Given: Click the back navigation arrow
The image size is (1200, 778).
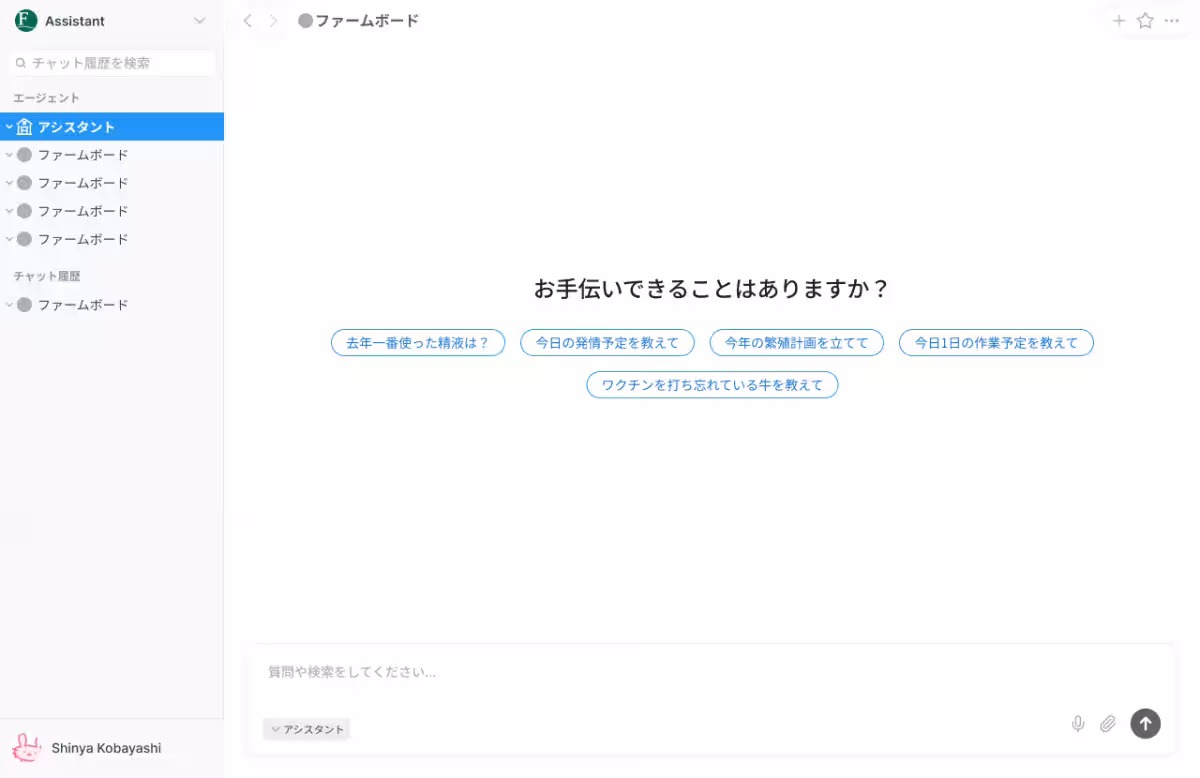Looking at the screenshot, I should click(x=247, y=20).
